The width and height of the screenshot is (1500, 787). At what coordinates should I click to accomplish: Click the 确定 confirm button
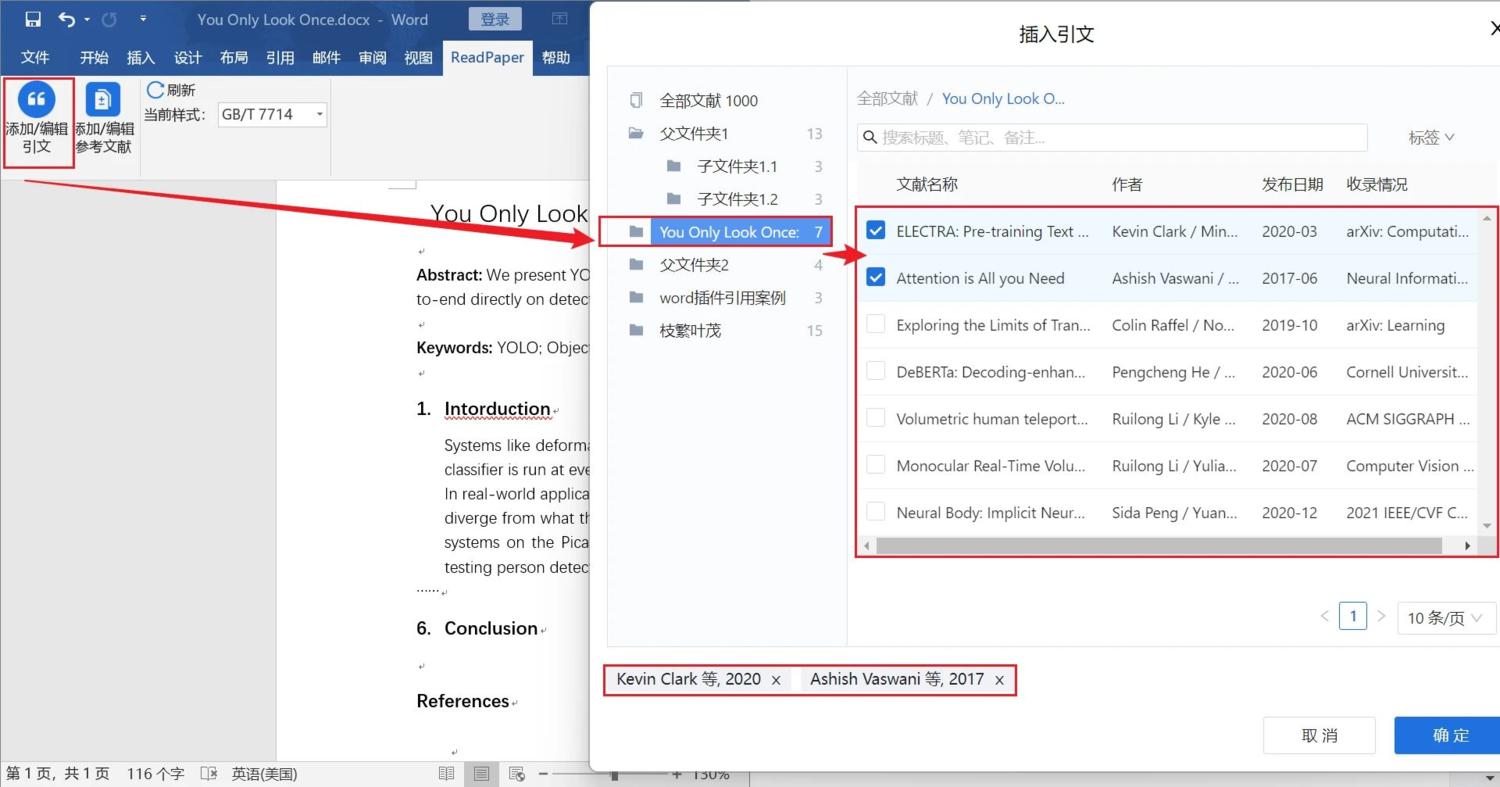pos(1449,735)
